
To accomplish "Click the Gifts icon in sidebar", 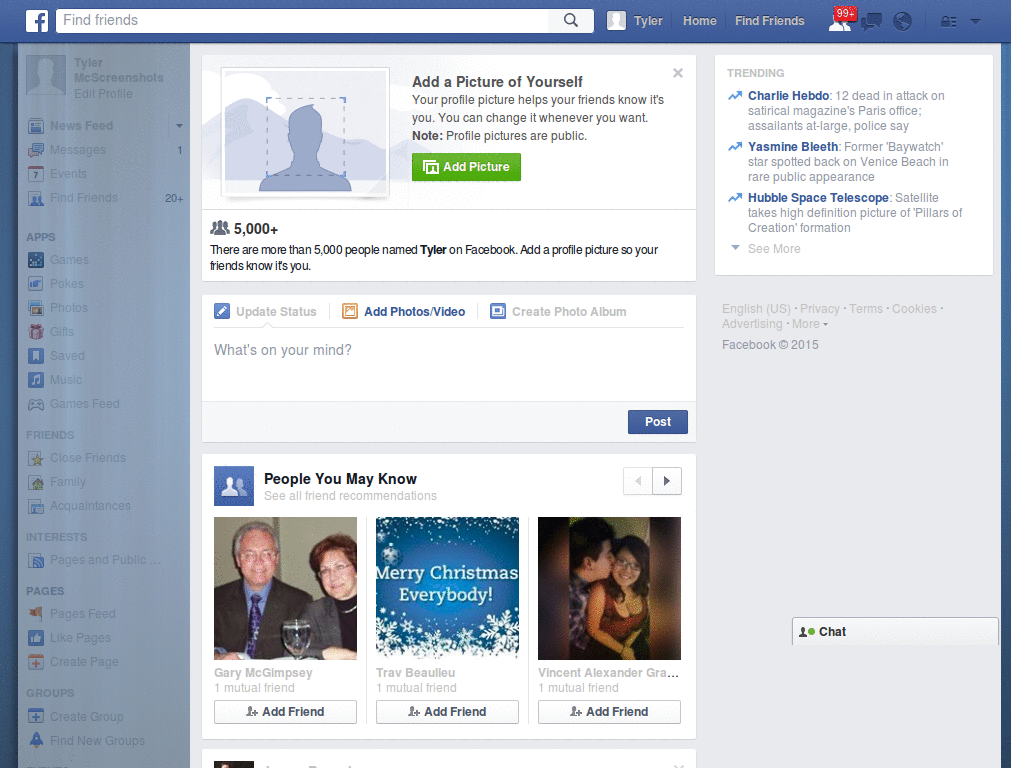I will [36, 332].
